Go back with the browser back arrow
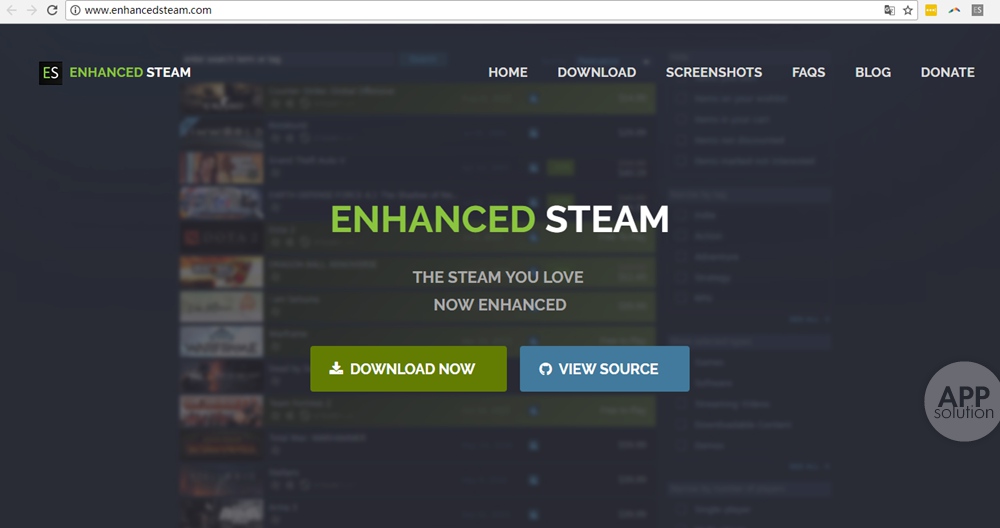The image size is (1000, 528). point(11,10)
